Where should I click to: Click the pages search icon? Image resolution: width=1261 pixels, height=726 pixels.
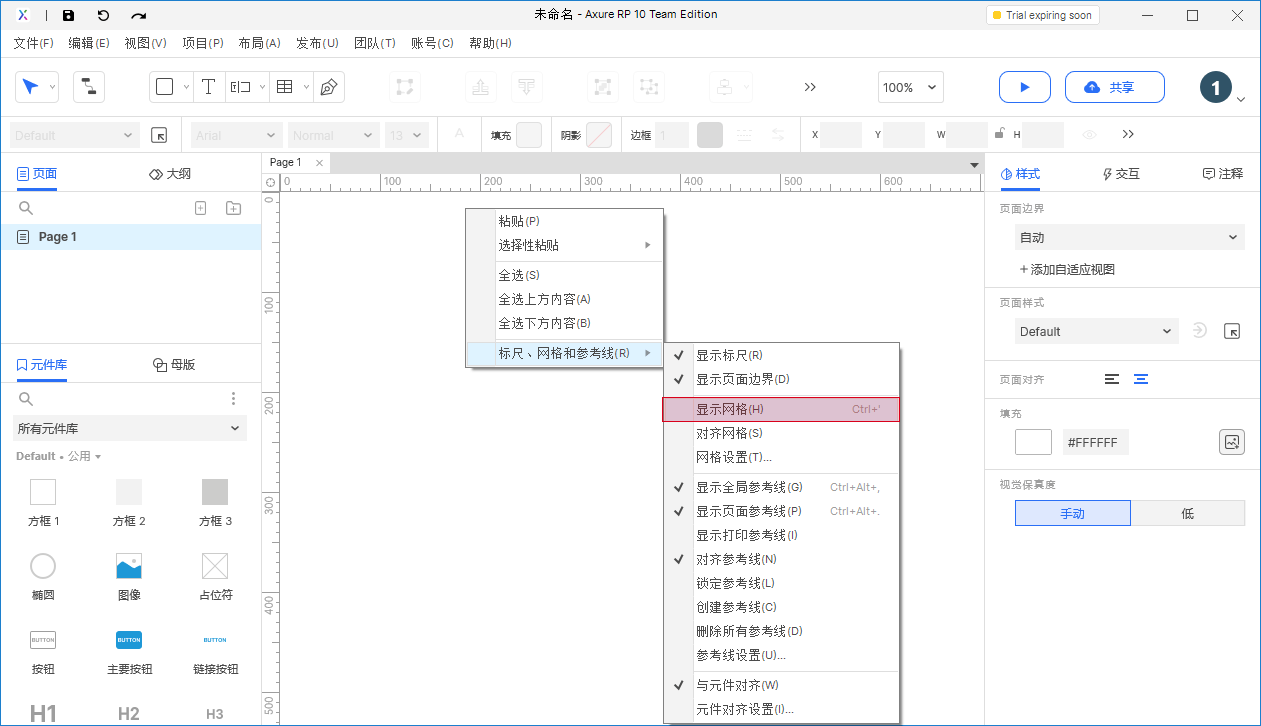26,208
